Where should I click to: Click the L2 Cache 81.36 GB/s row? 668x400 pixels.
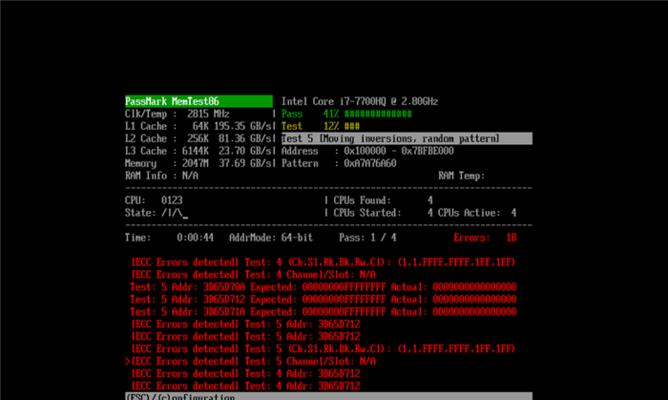pos(199,138)
